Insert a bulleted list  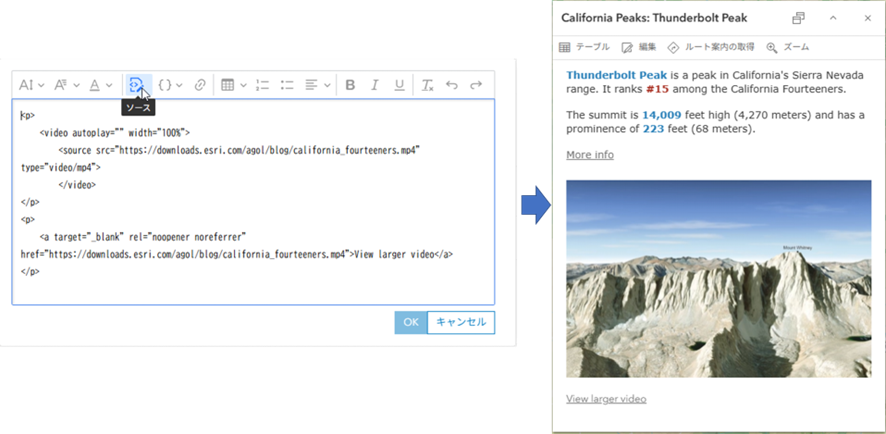287,85
